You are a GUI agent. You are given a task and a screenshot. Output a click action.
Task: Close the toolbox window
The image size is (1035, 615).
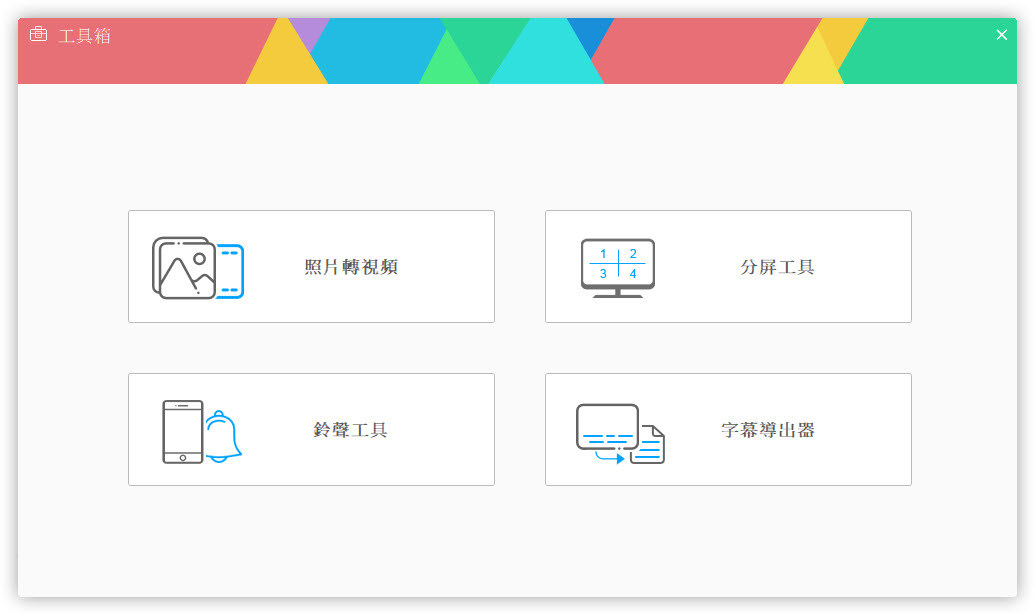point(1001,35)
